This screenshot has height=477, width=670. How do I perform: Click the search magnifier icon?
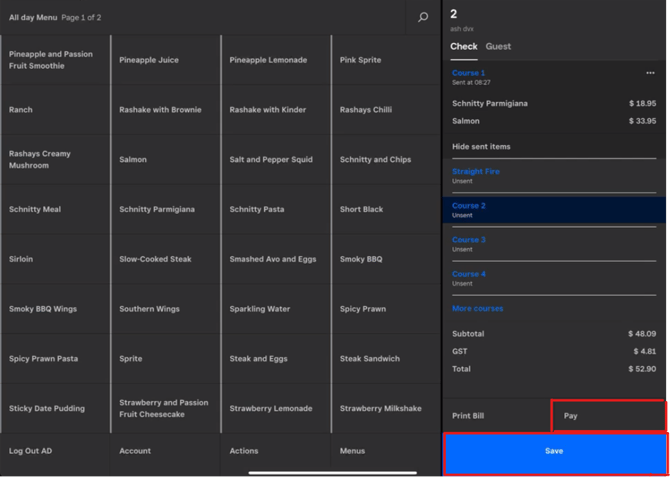coord(423,17)
